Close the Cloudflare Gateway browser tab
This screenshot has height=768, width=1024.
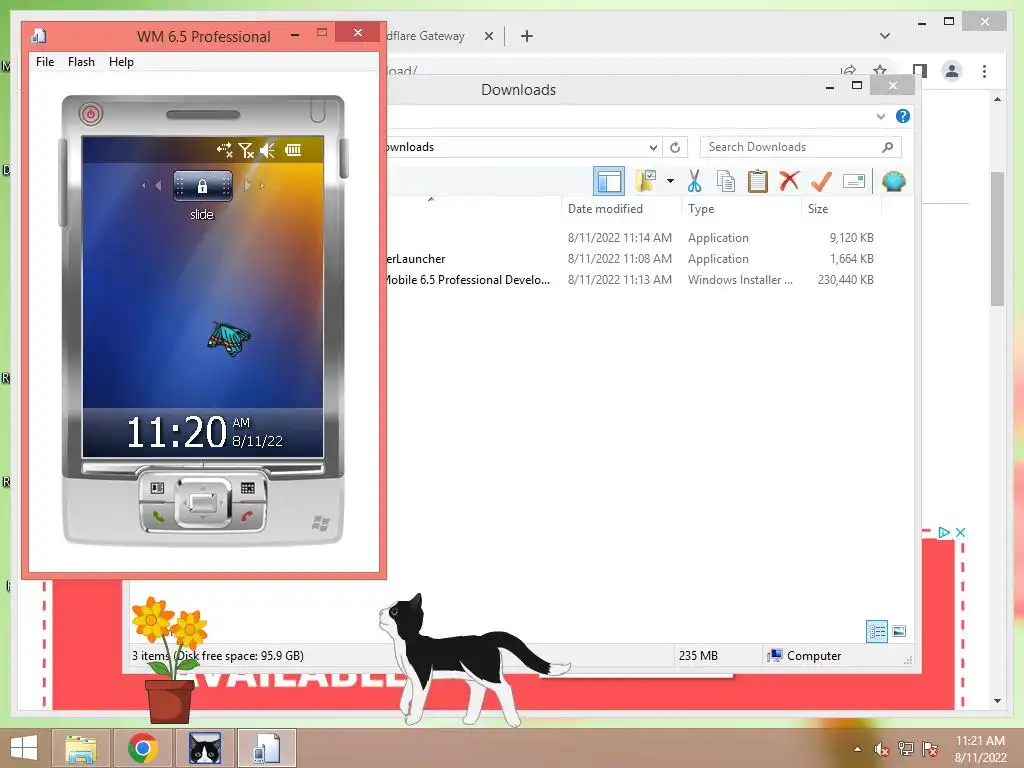pyautogui.click(x=488, y=36)
